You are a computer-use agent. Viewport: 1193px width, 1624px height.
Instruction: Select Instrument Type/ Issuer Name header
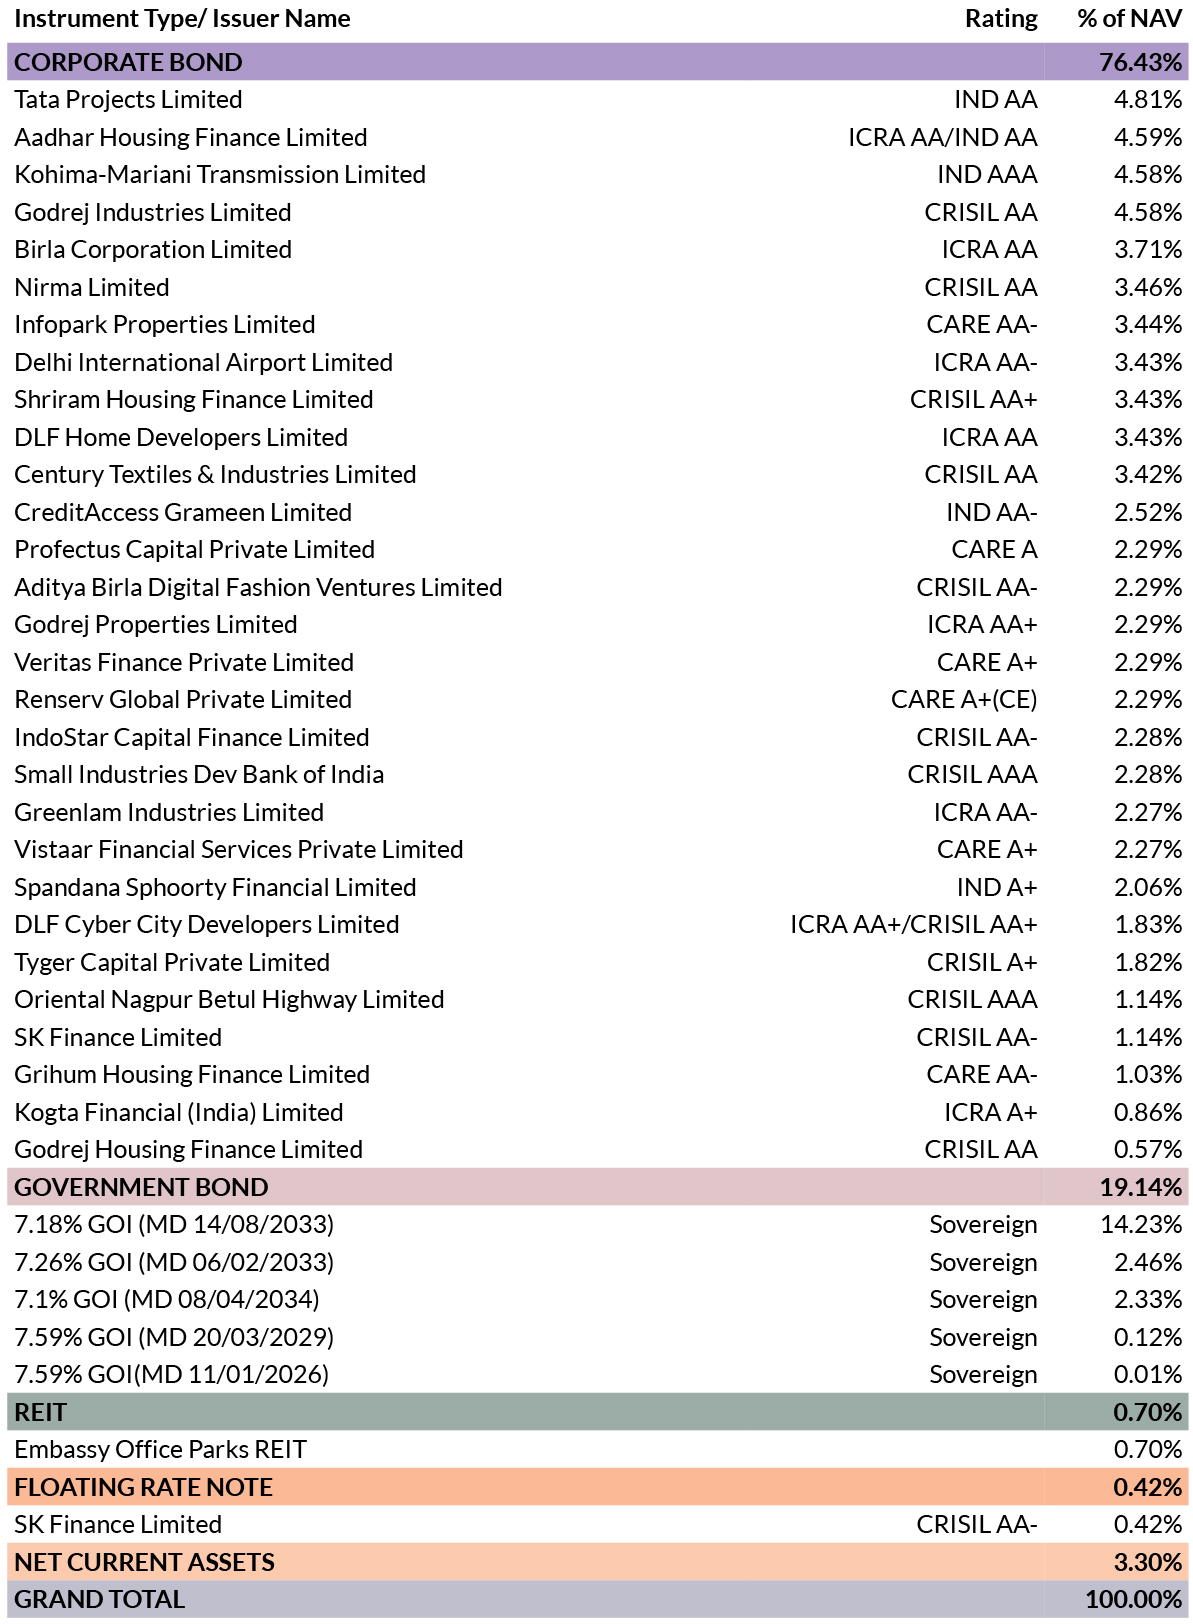(182, 19)
